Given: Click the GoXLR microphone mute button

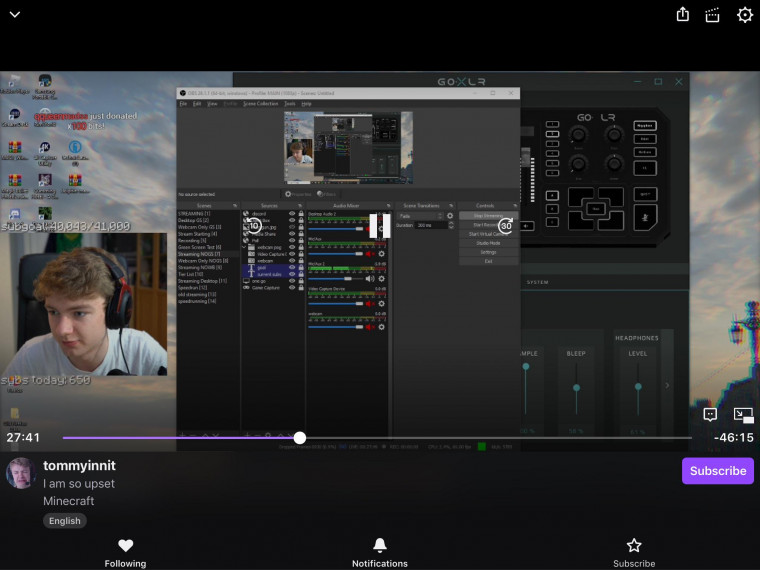Looking at the screenshot, I should pos(645,218).
